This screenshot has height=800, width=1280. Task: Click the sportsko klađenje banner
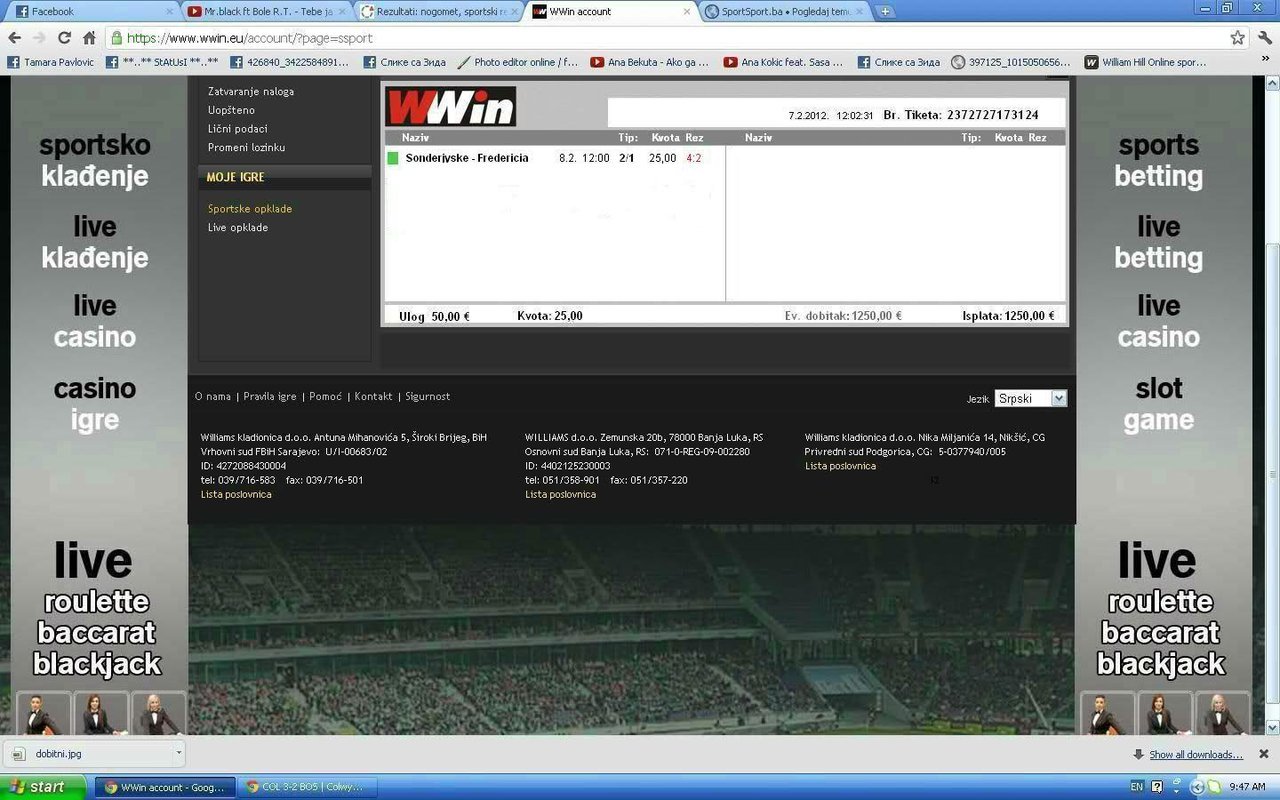tap(95, 161)
